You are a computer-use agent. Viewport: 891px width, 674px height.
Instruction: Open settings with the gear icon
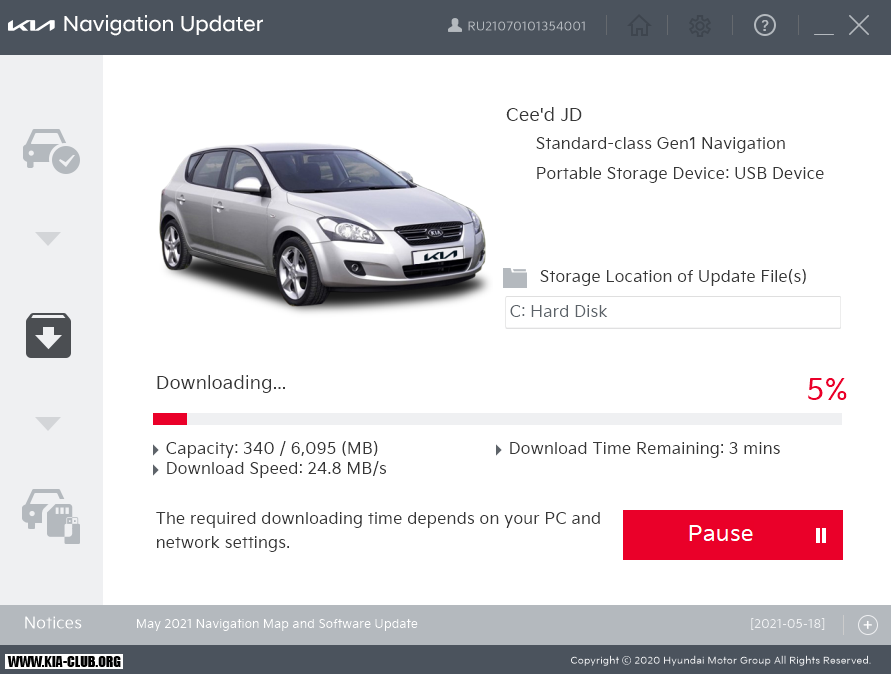700,26
